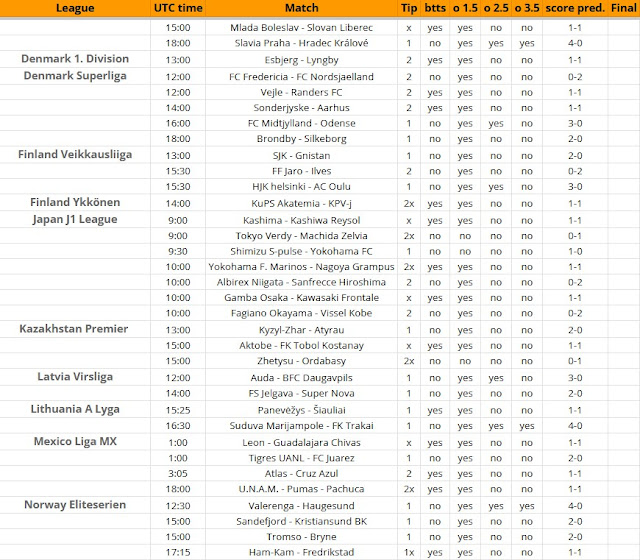640x560 pixels.
Task: Click the FF Jaro - Ilves match
Action: point(302,171)
